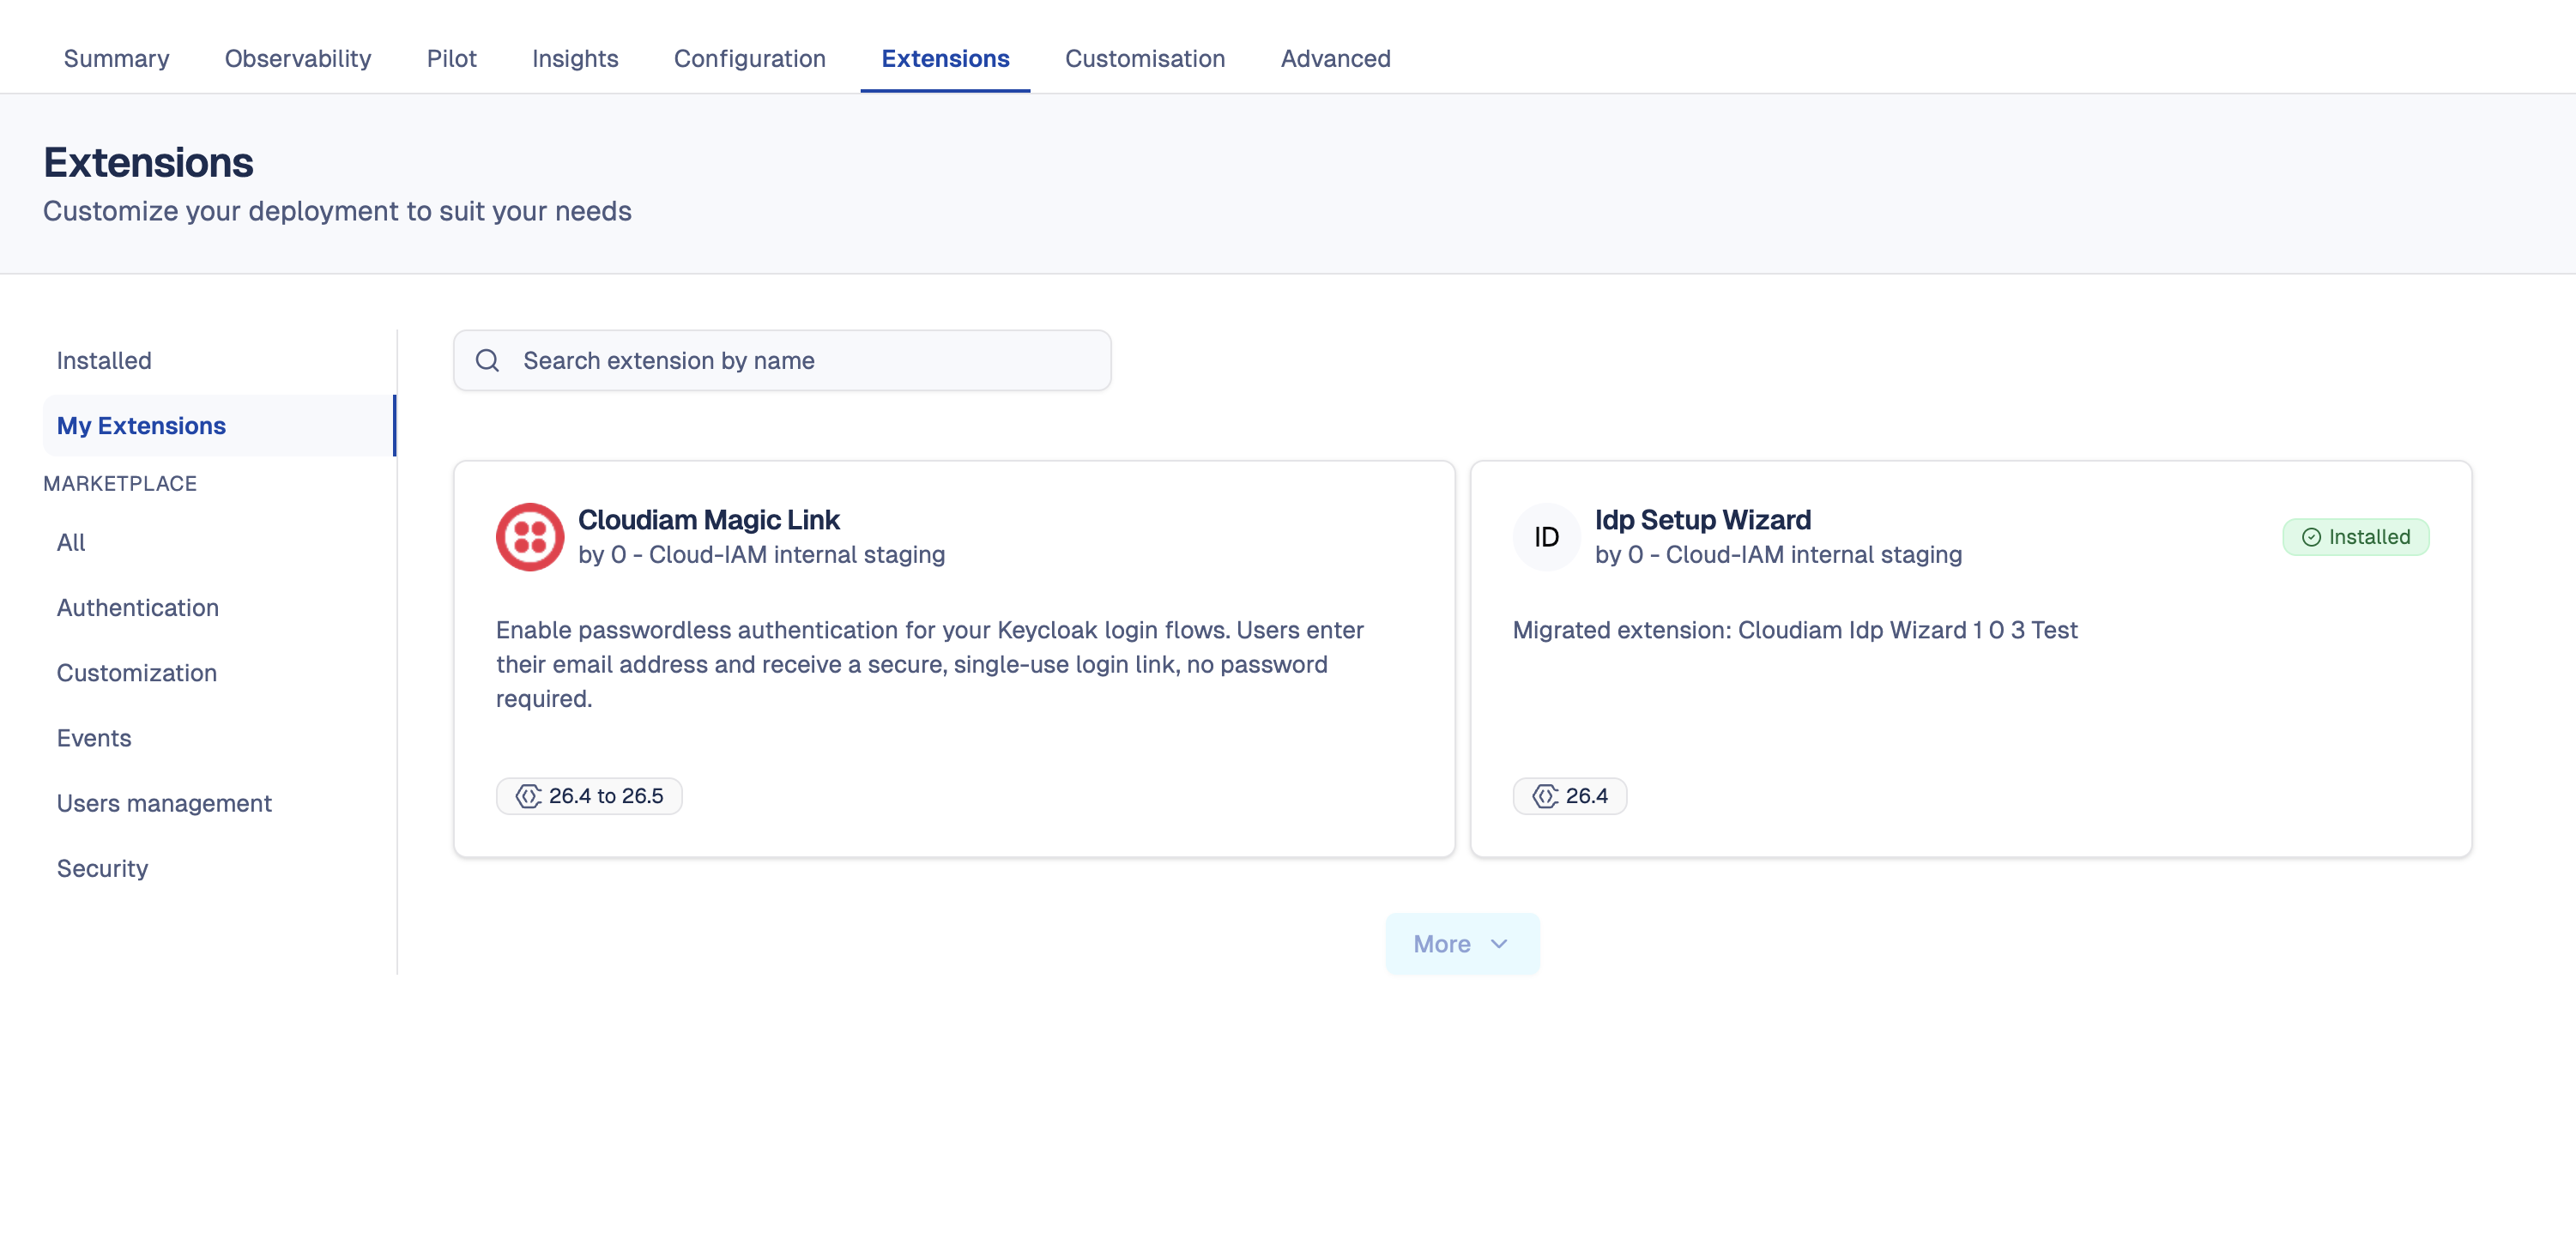Open the Configuration tab

[750, 58]
